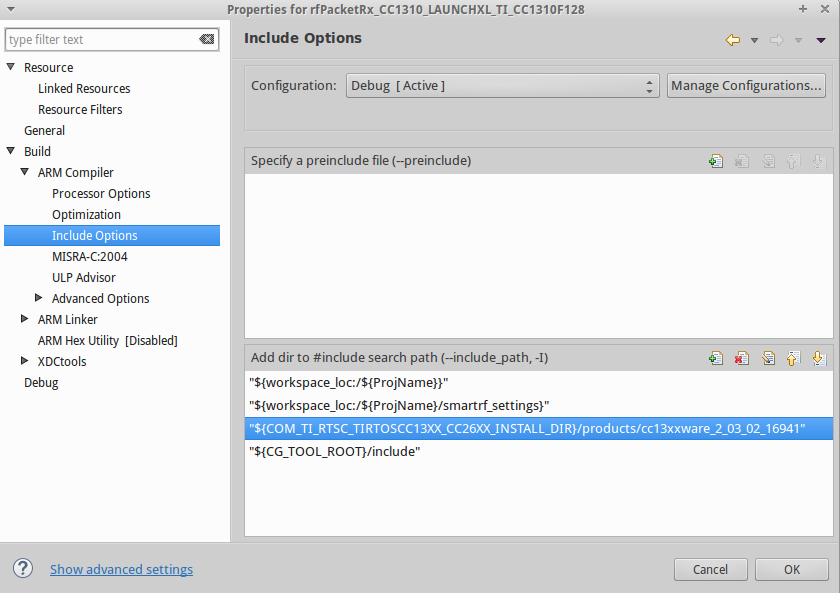
Task: Expand the ARM Linker node
Action: [x=25, y=319]
